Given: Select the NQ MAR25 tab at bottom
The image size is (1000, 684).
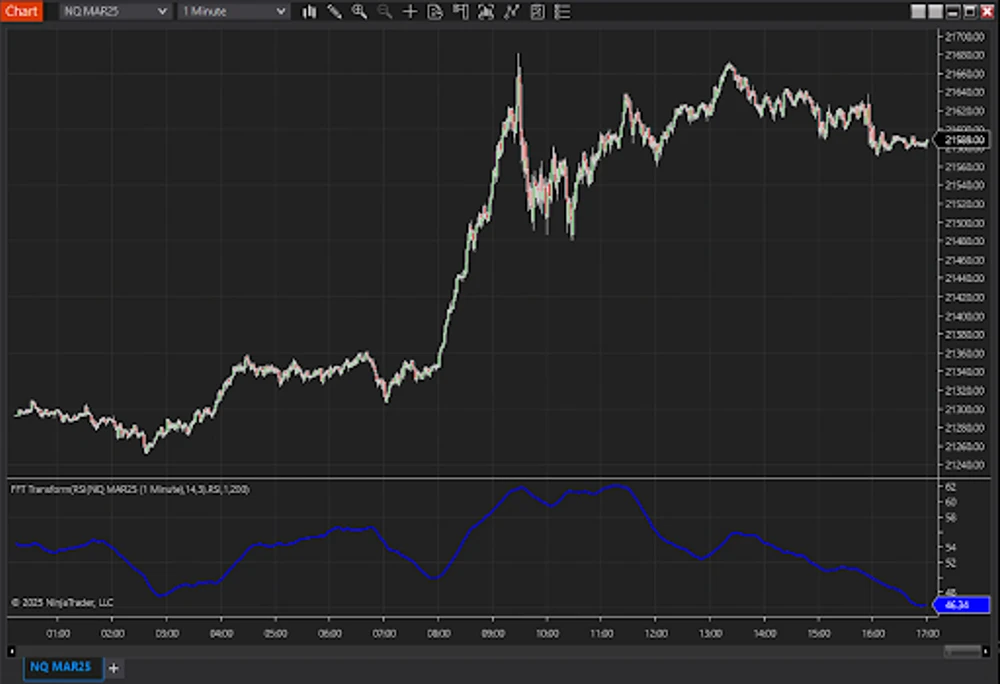Looking at the screenshot, I should pyautogui.click(x=61, y=667).
